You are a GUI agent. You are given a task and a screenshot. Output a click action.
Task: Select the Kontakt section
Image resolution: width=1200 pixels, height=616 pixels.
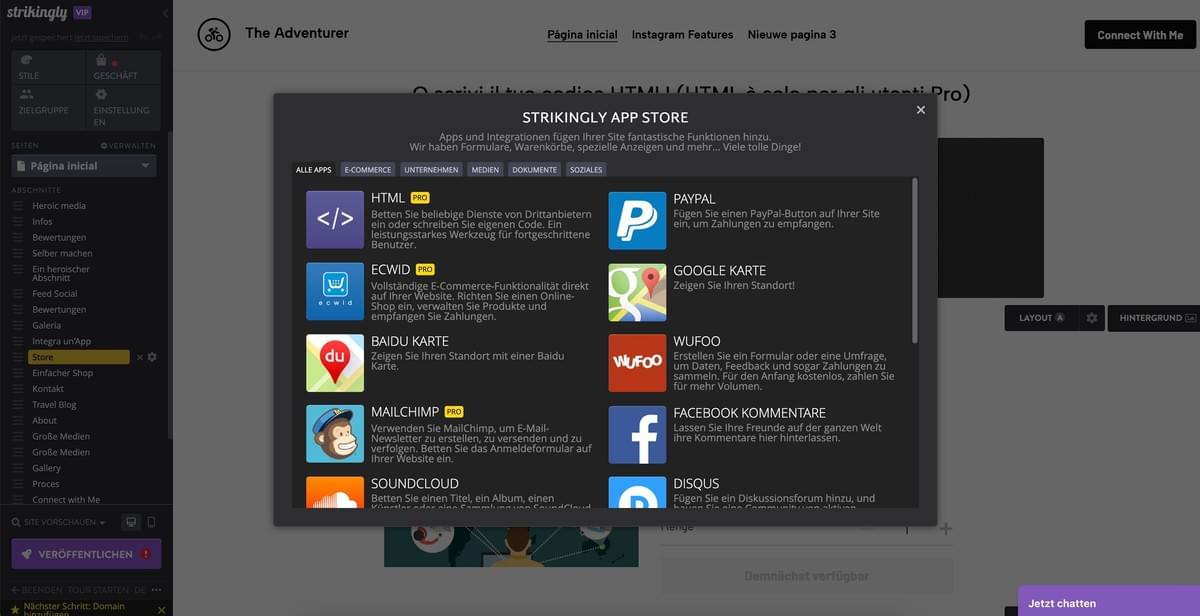pyautogui.click(x=48, y=389)
